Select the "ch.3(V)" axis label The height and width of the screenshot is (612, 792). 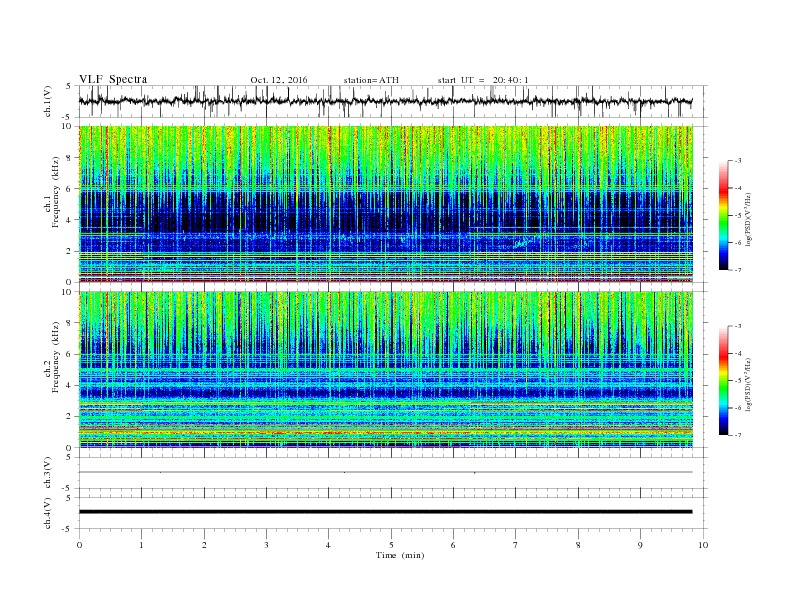click(x=48, y=473)
